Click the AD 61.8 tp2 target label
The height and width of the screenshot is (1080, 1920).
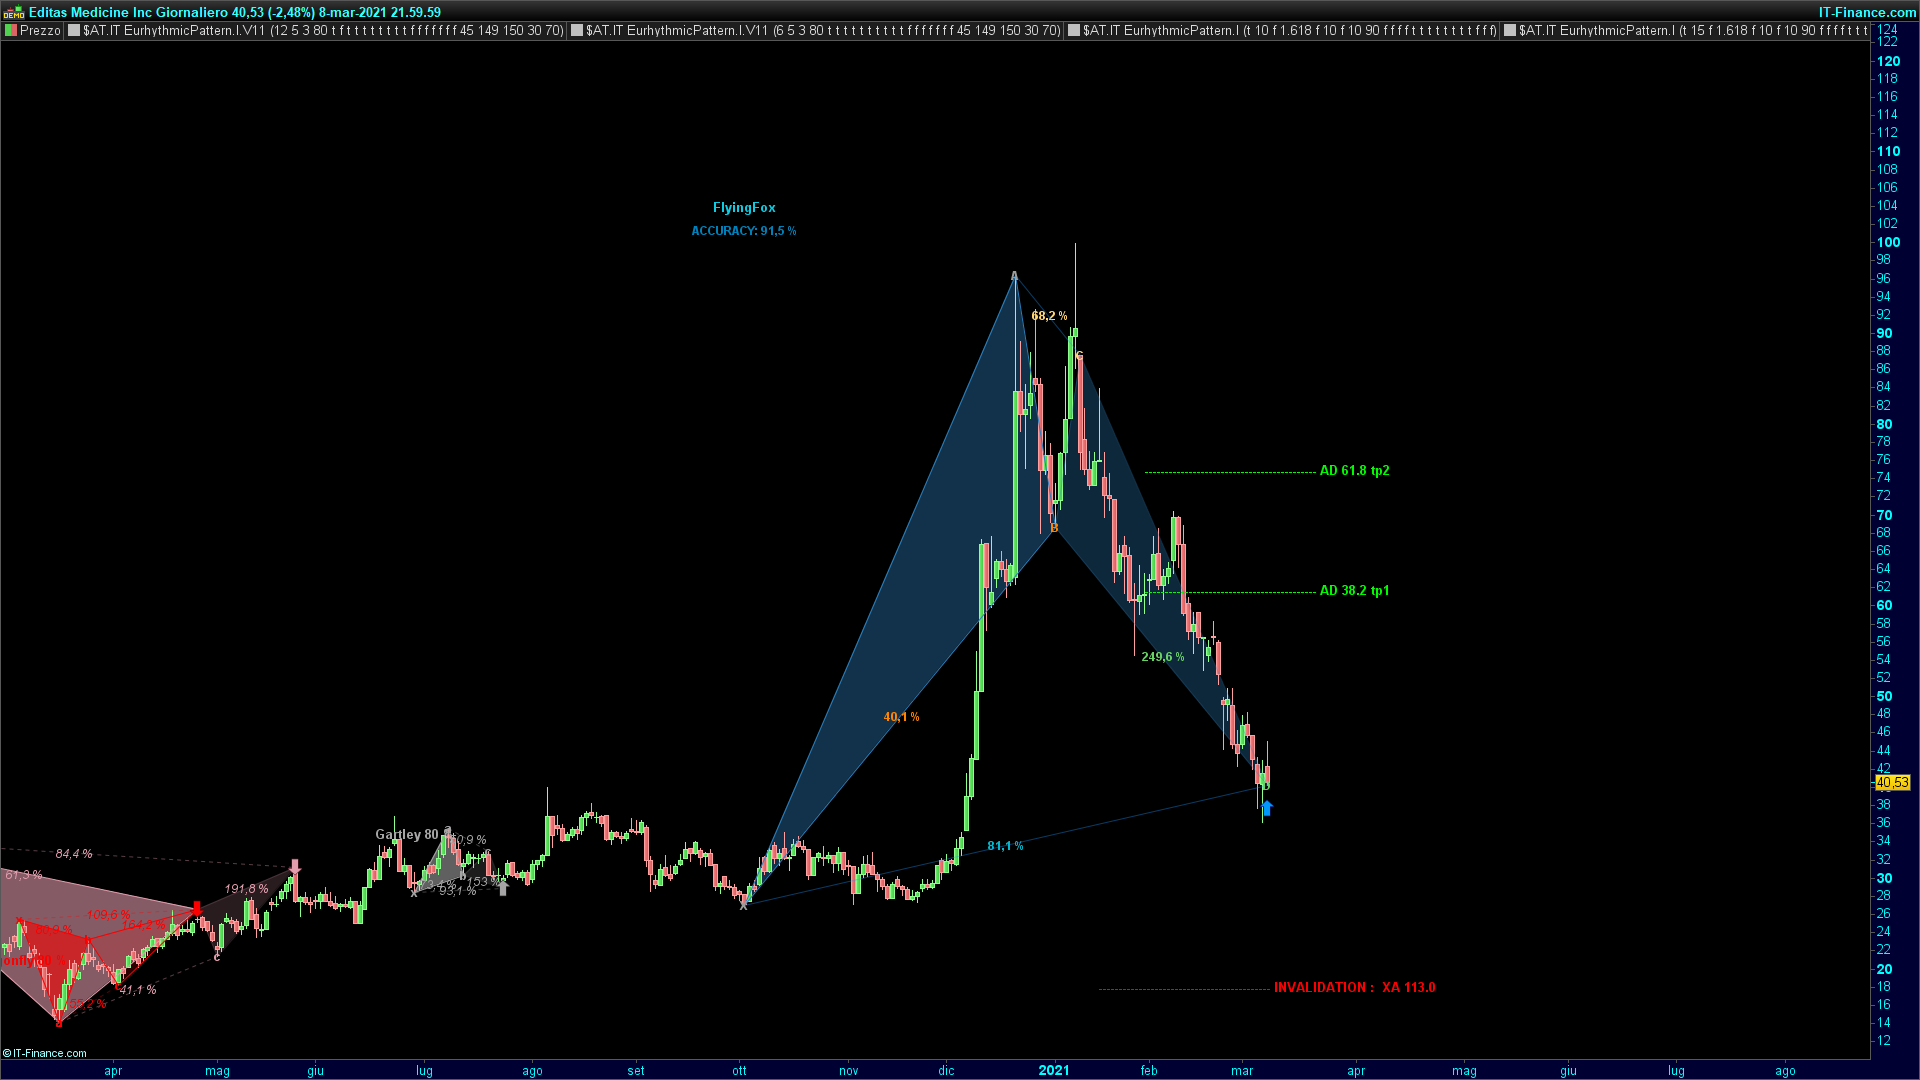1354,471
